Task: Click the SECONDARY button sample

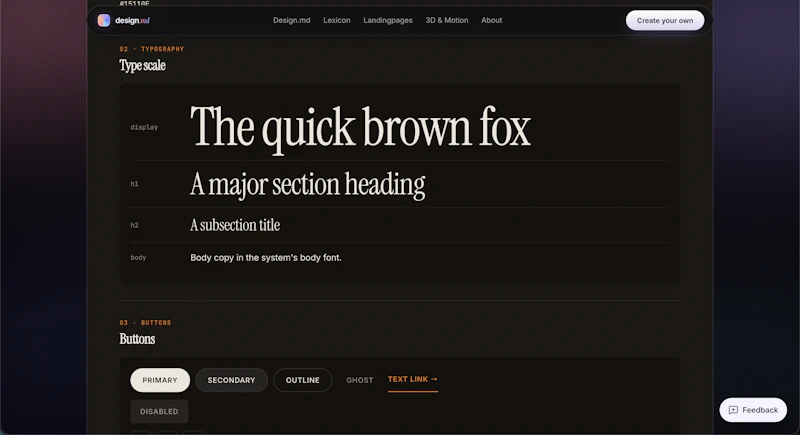Action: pos(231,380)
